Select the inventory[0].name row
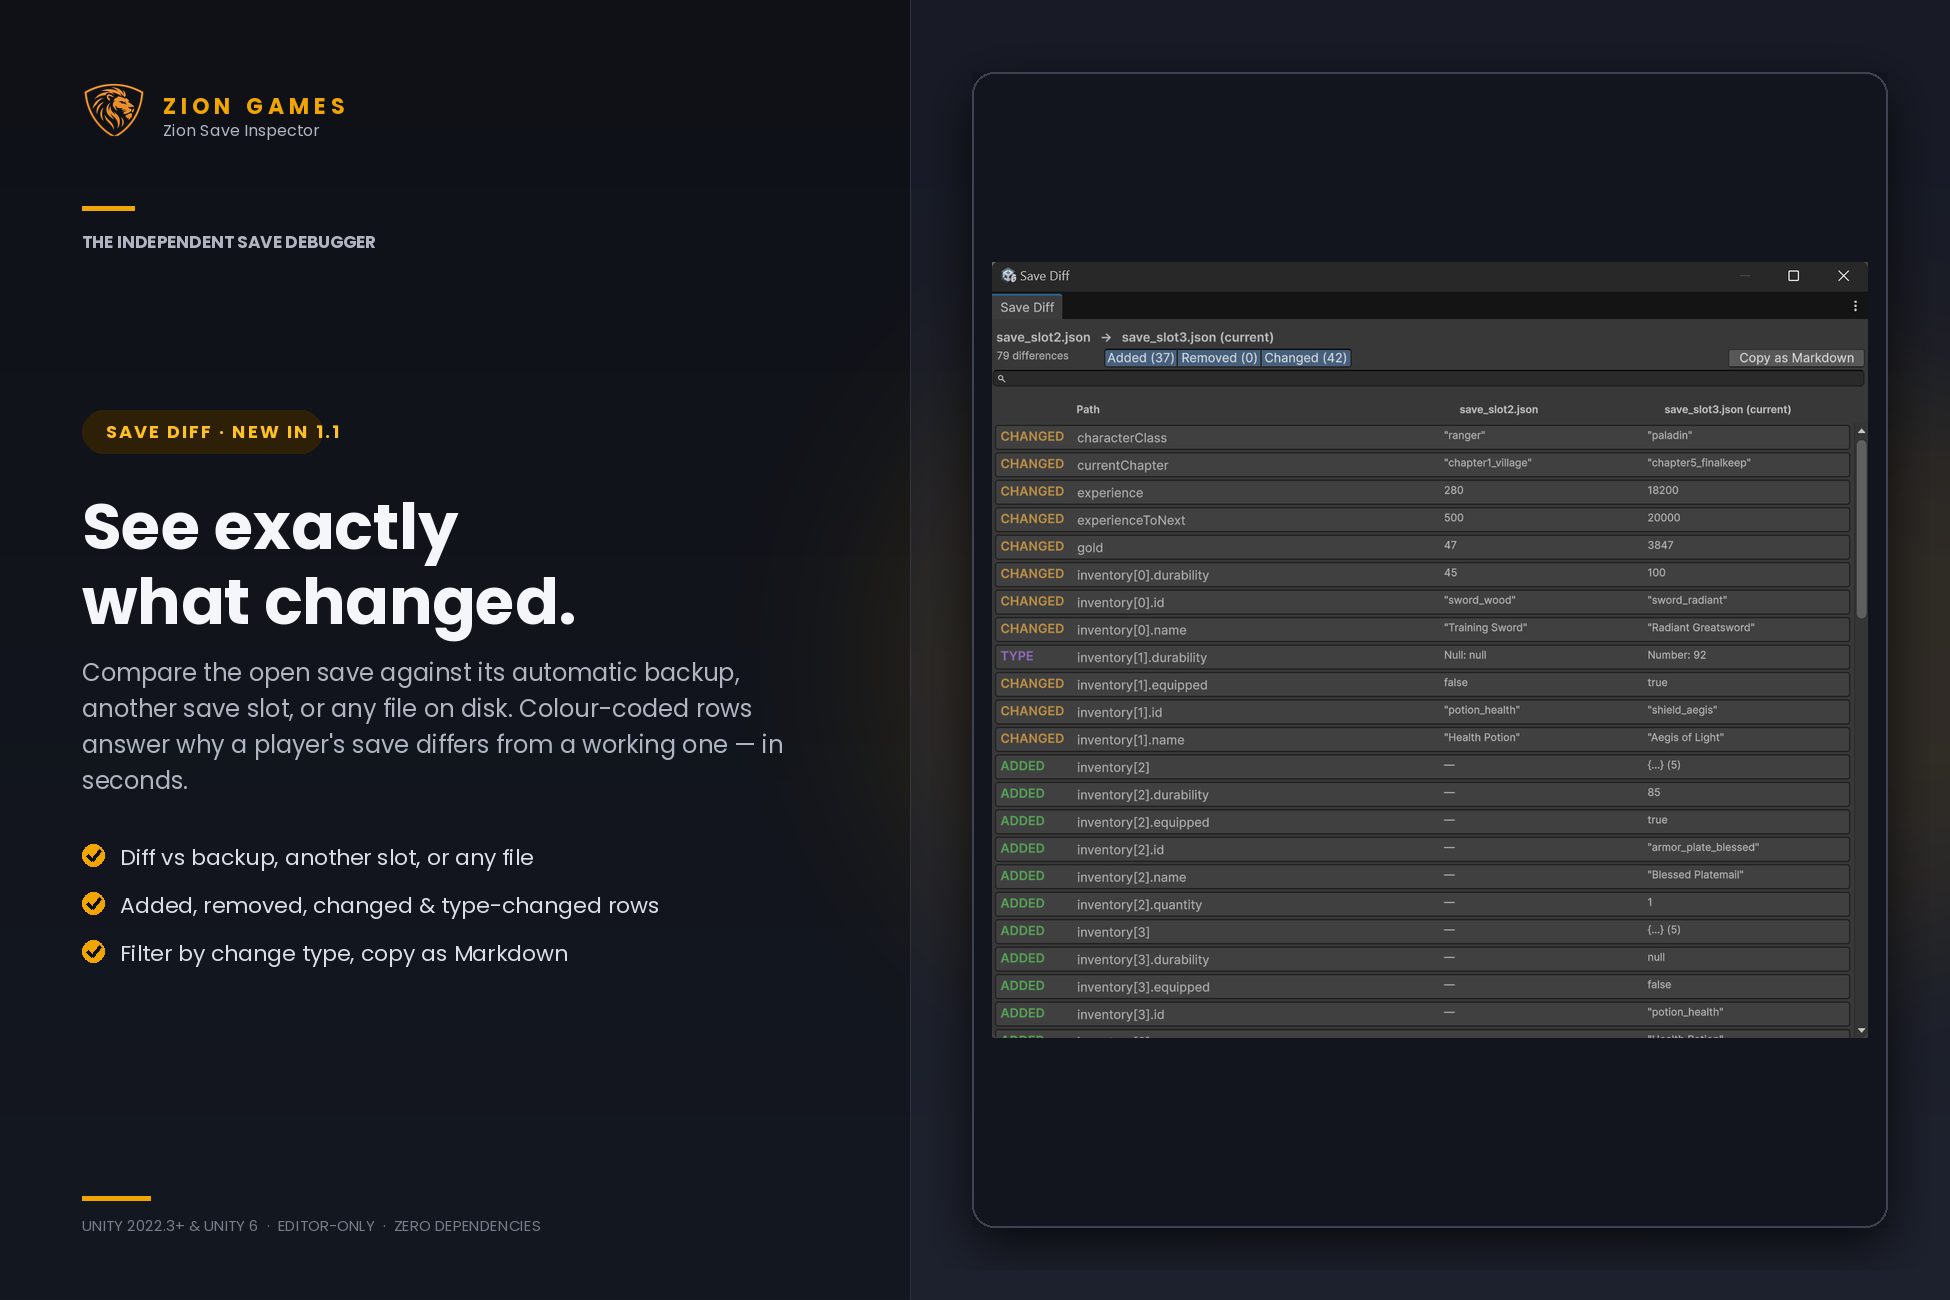 1422,630
